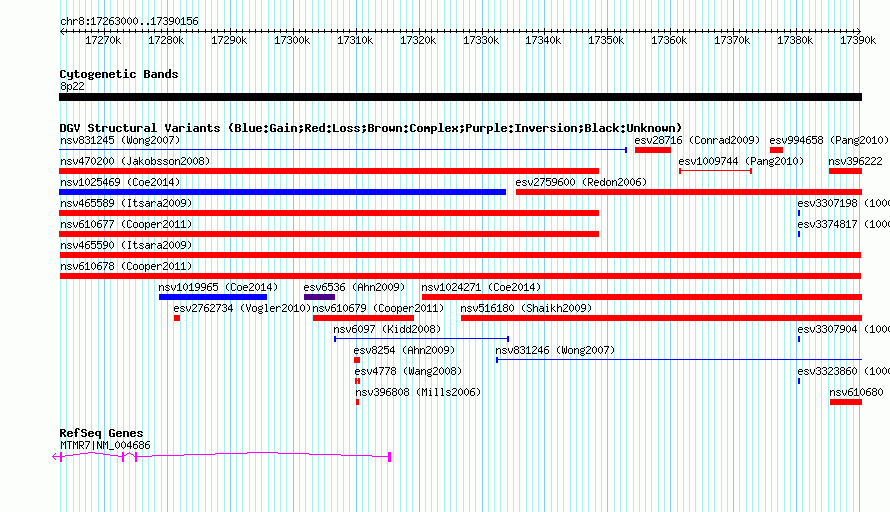The image size is (890, 512).
Task: Click the red bar under nsv610680
Action: pyautogui.click(x=846, y=402)
